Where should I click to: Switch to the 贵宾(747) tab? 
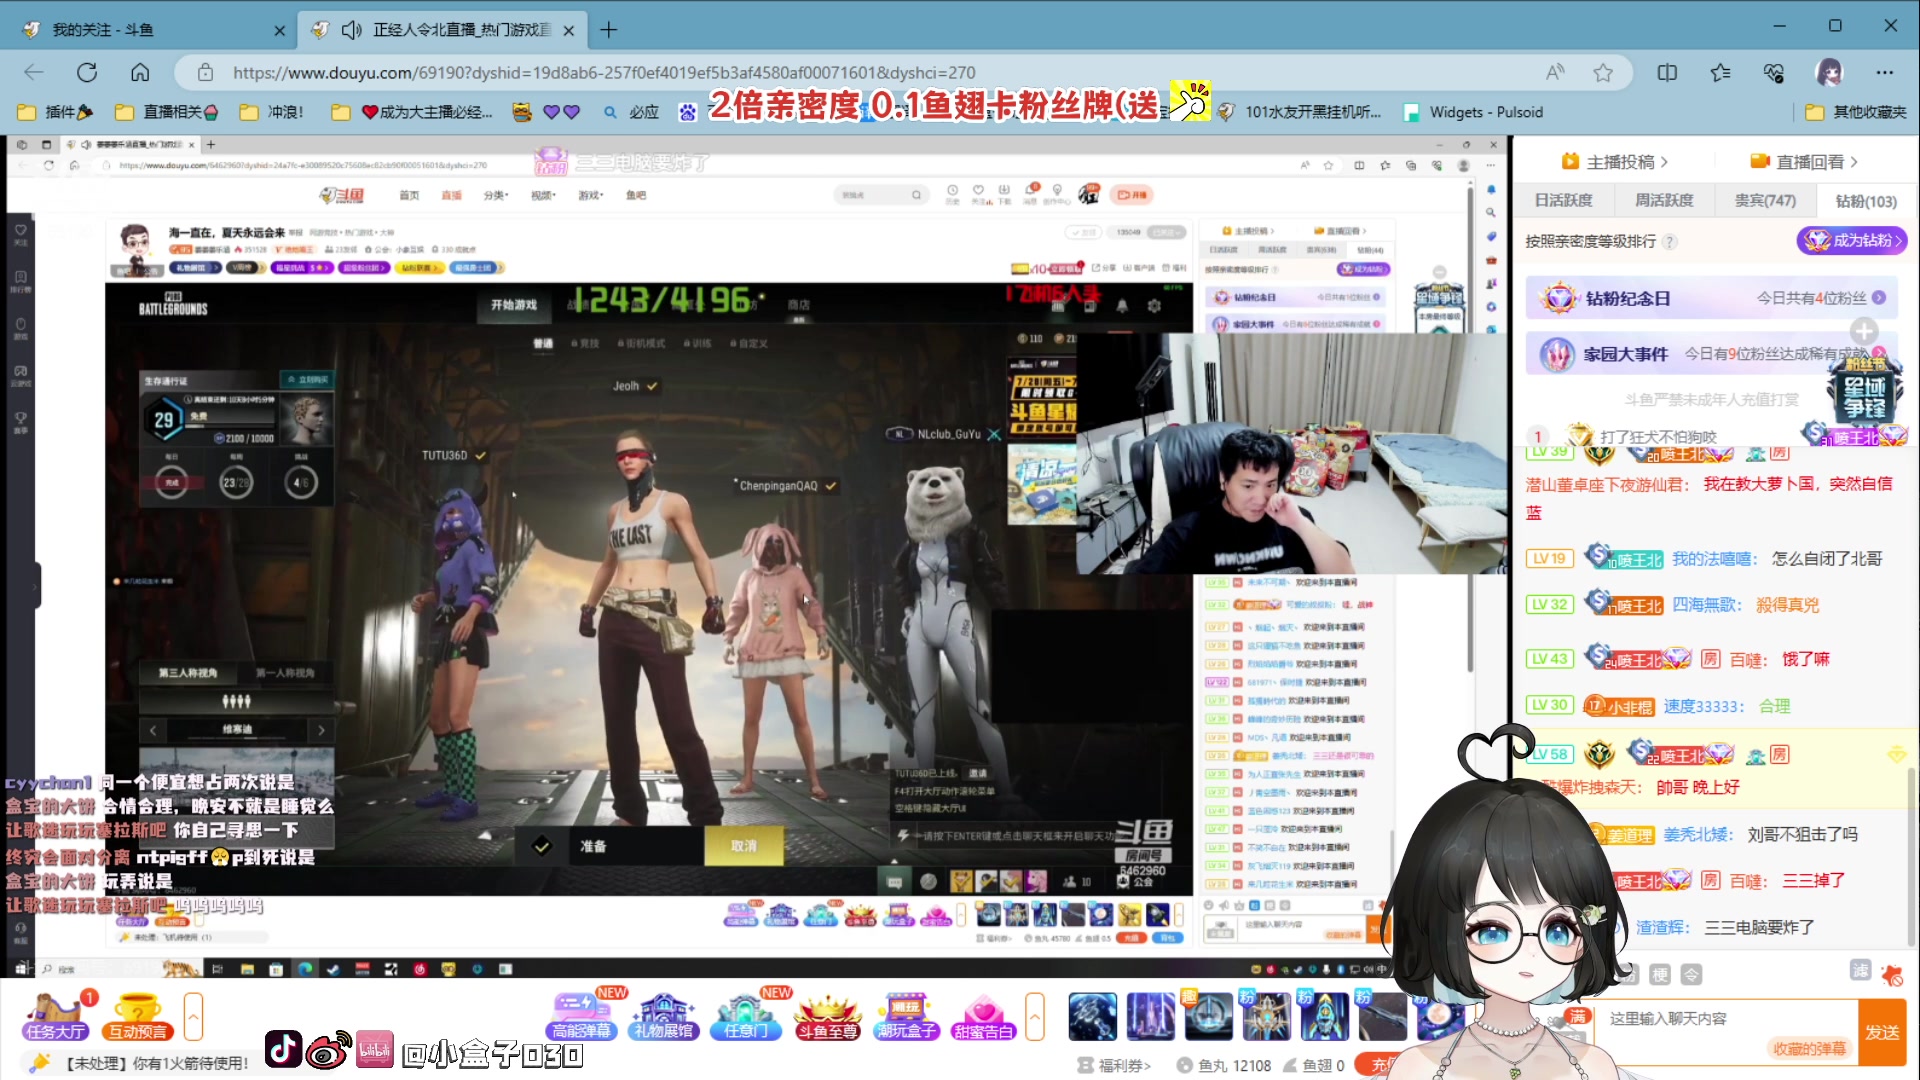point(1765,200)
